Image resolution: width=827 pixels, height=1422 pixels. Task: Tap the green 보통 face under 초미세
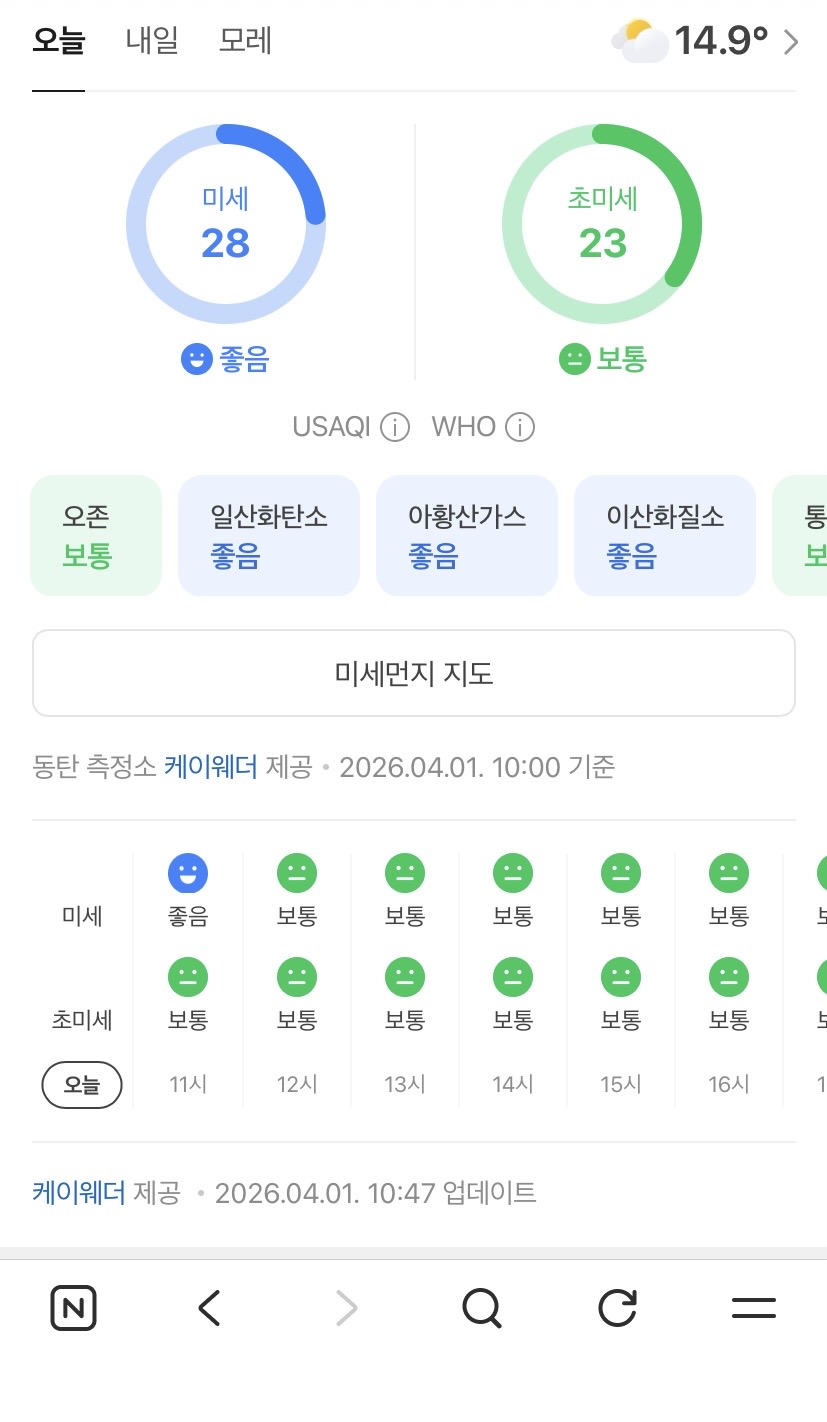point(573,360)
